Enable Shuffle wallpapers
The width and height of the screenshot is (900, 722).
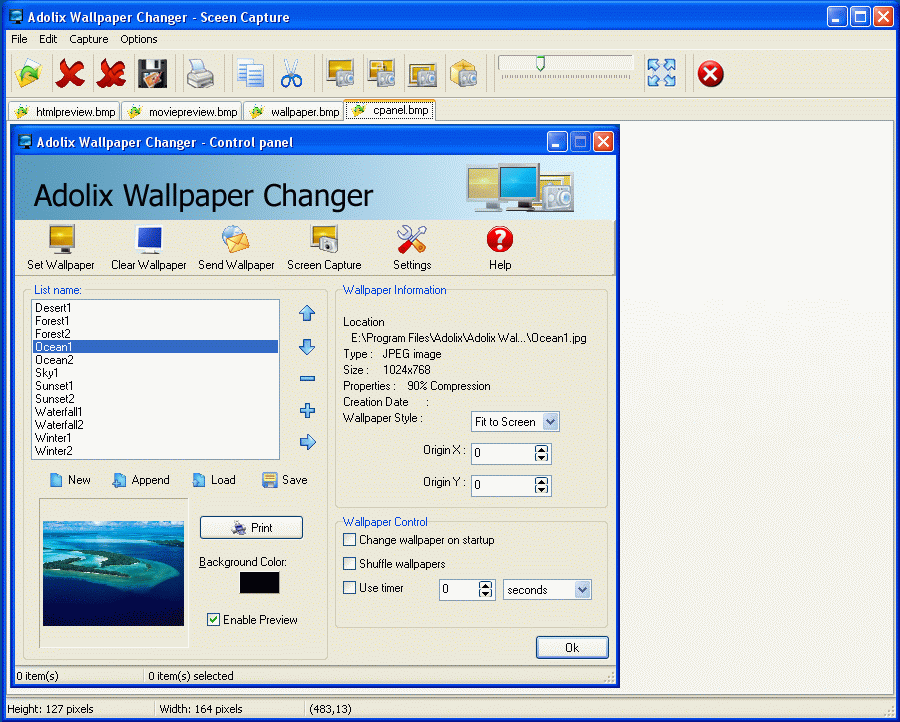click(350, 563)
